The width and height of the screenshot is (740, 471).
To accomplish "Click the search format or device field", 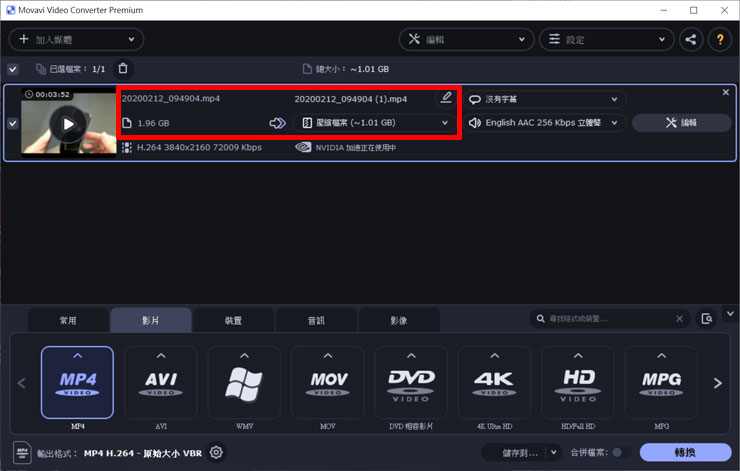I will (610, 319).
